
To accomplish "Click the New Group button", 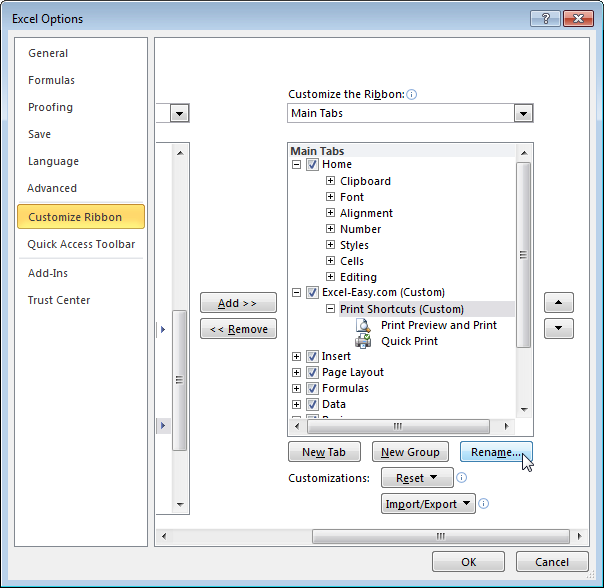I will pos(410,452).
